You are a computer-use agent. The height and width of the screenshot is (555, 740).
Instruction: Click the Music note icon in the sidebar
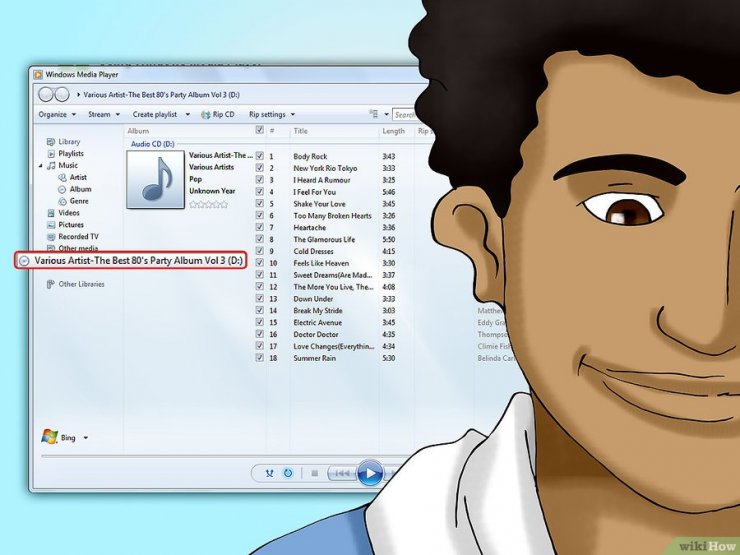(51, 166)
